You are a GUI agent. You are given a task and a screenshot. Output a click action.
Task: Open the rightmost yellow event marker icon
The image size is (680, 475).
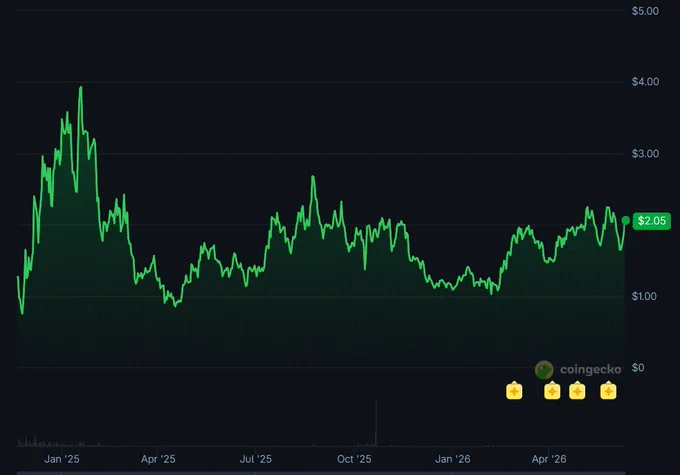coord(608,390)
